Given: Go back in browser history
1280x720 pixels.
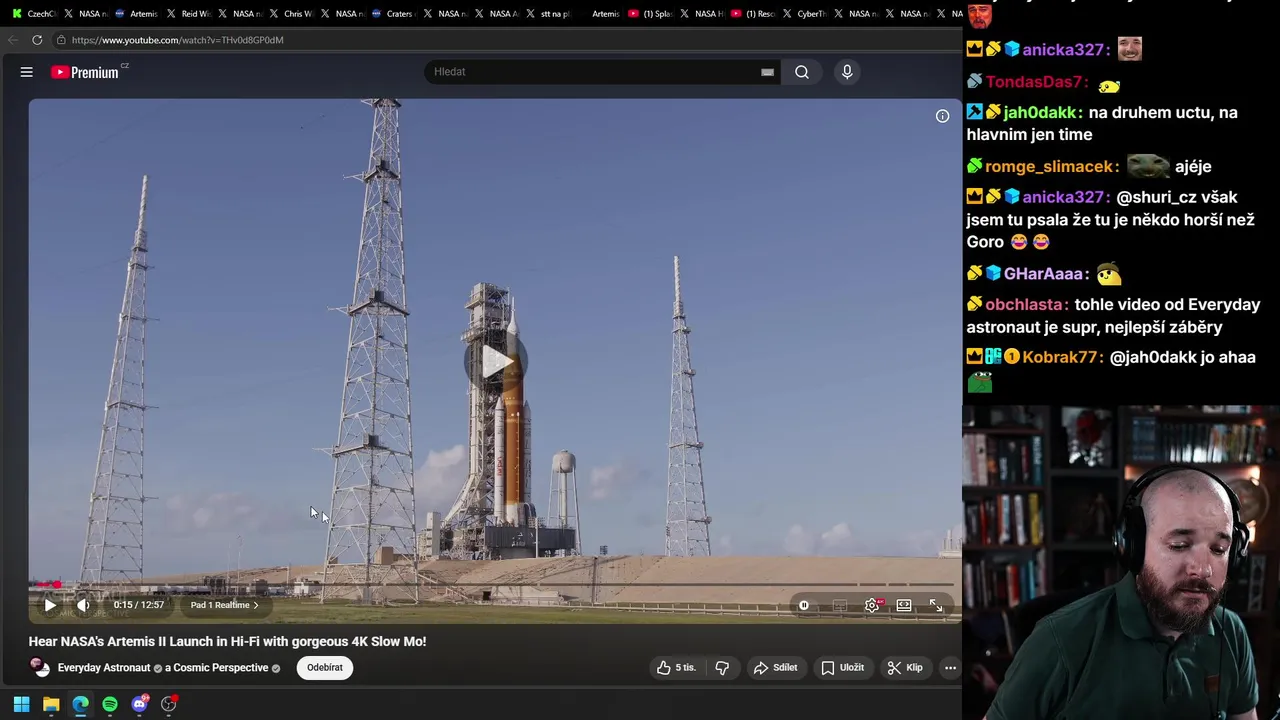Looking at the screenshot, I should tap(12, 40).
